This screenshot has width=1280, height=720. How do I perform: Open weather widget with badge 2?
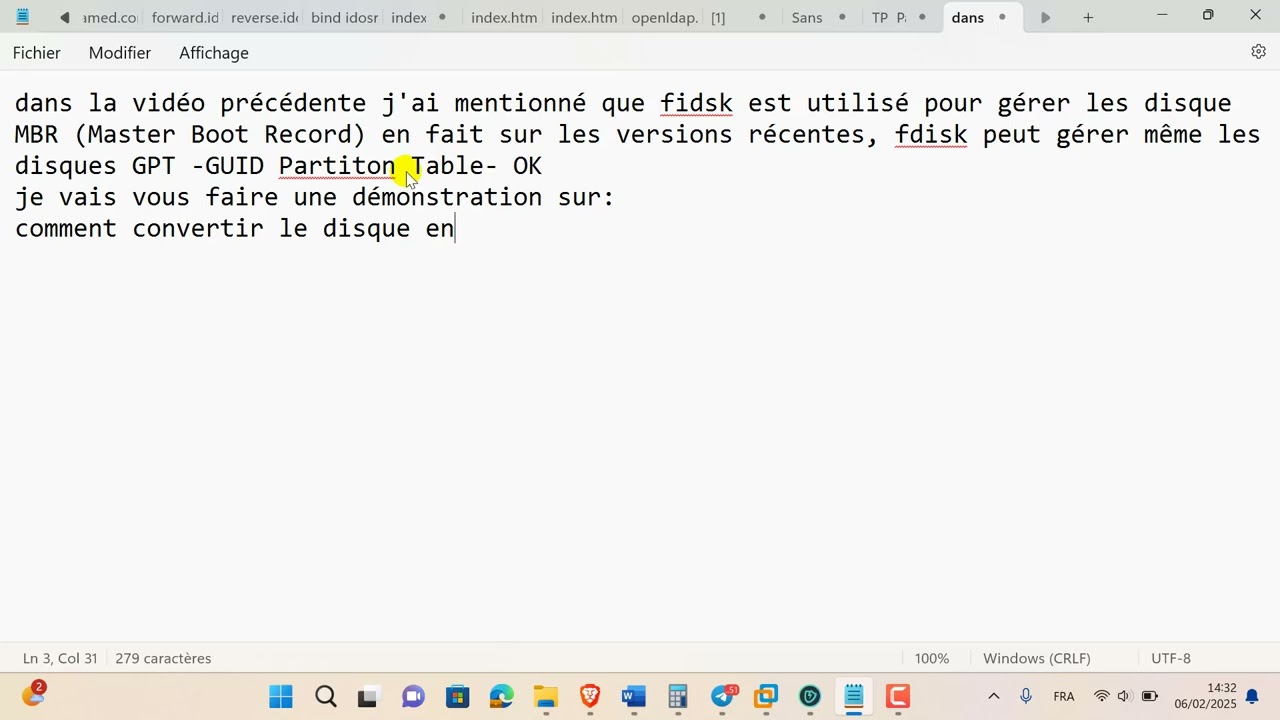33,695
